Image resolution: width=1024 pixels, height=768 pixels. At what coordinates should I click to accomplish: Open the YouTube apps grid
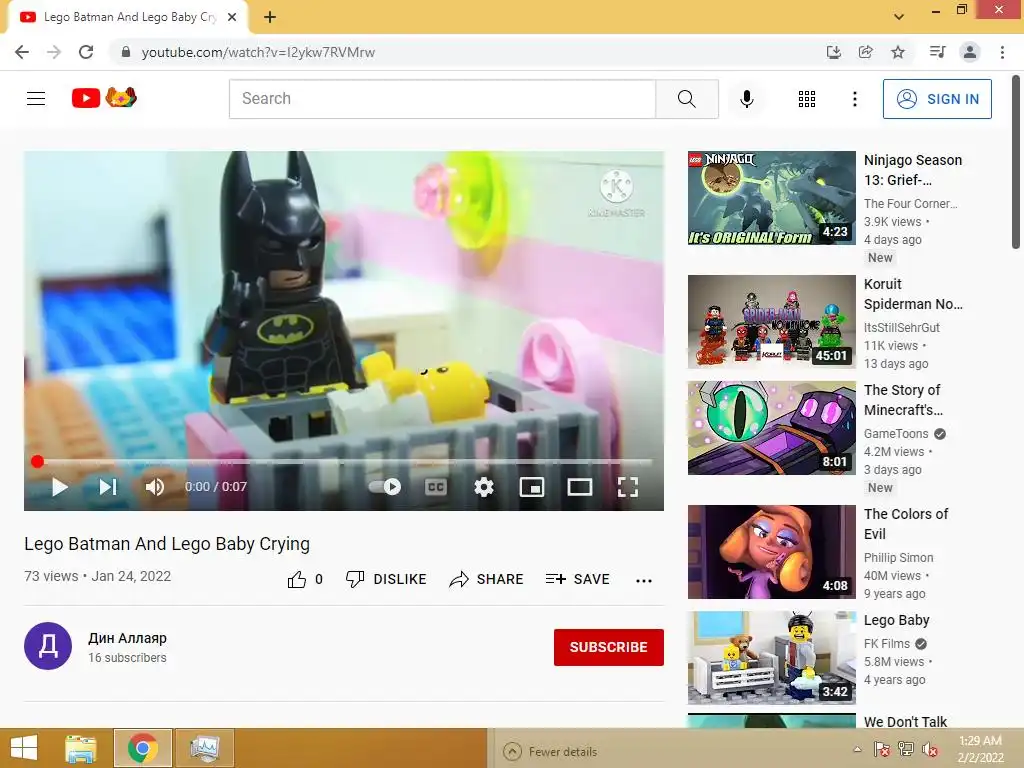click(807, 99)
